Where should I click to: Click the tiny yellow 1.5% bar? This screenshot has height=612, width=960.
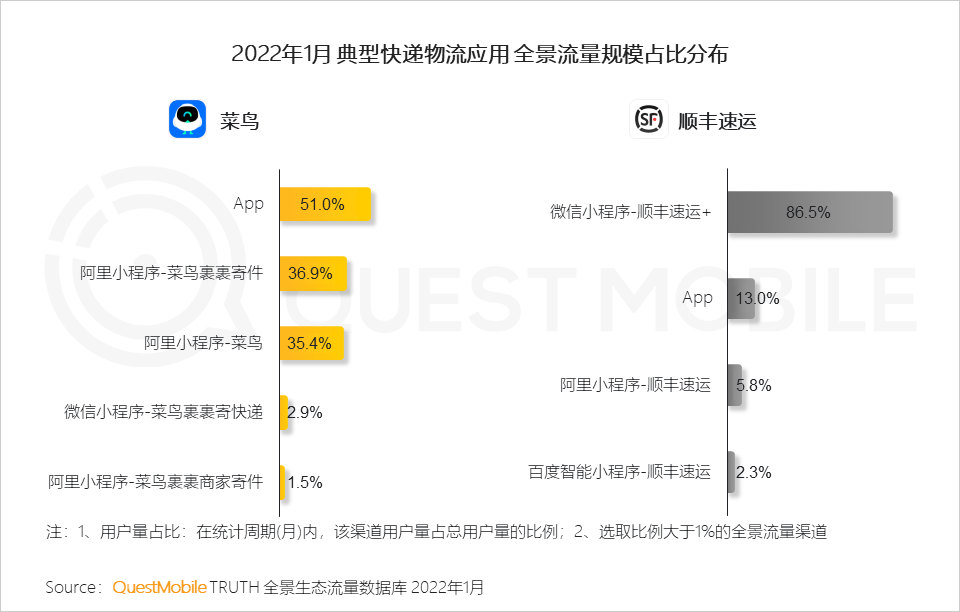coord(282,482)
